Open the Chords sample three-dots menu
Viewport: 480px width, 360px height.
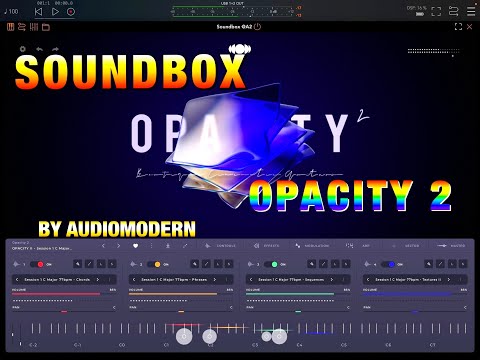110,279
